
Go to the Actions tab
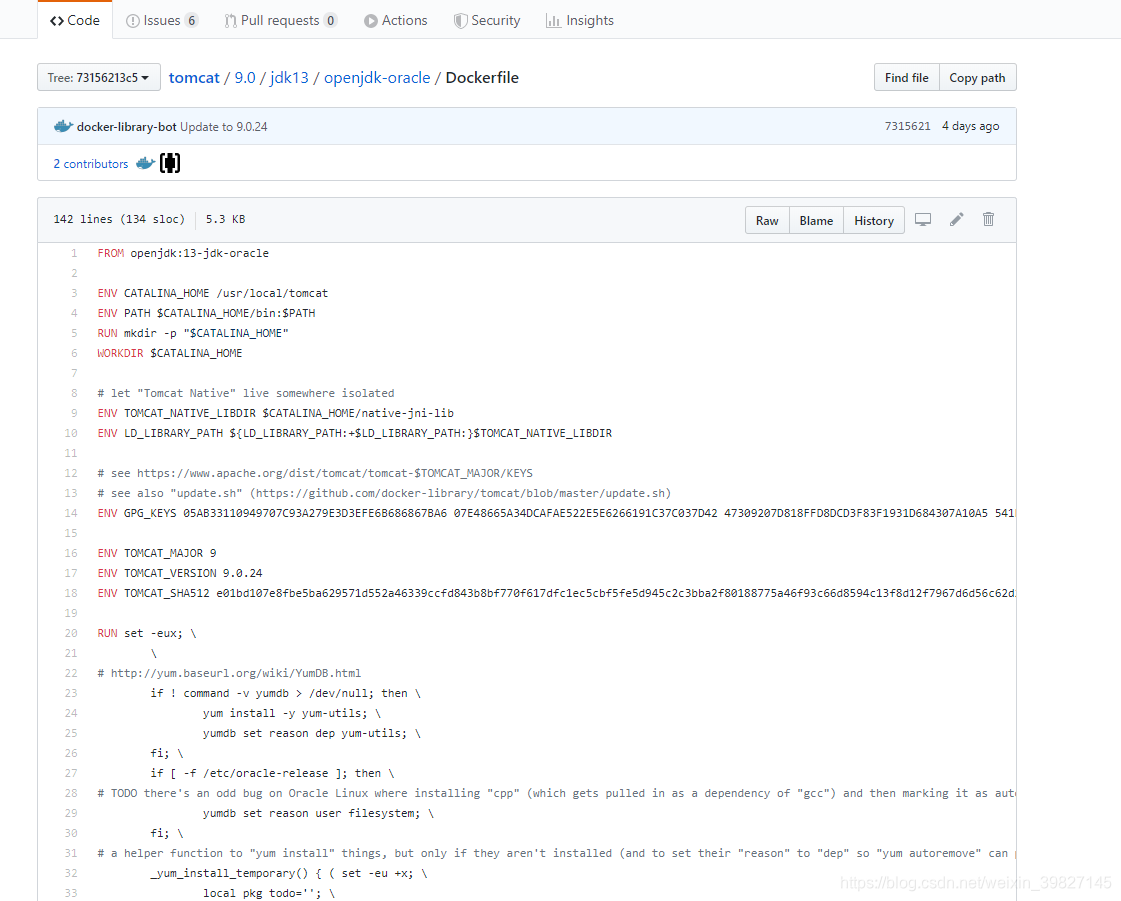[x=395, y=20]
